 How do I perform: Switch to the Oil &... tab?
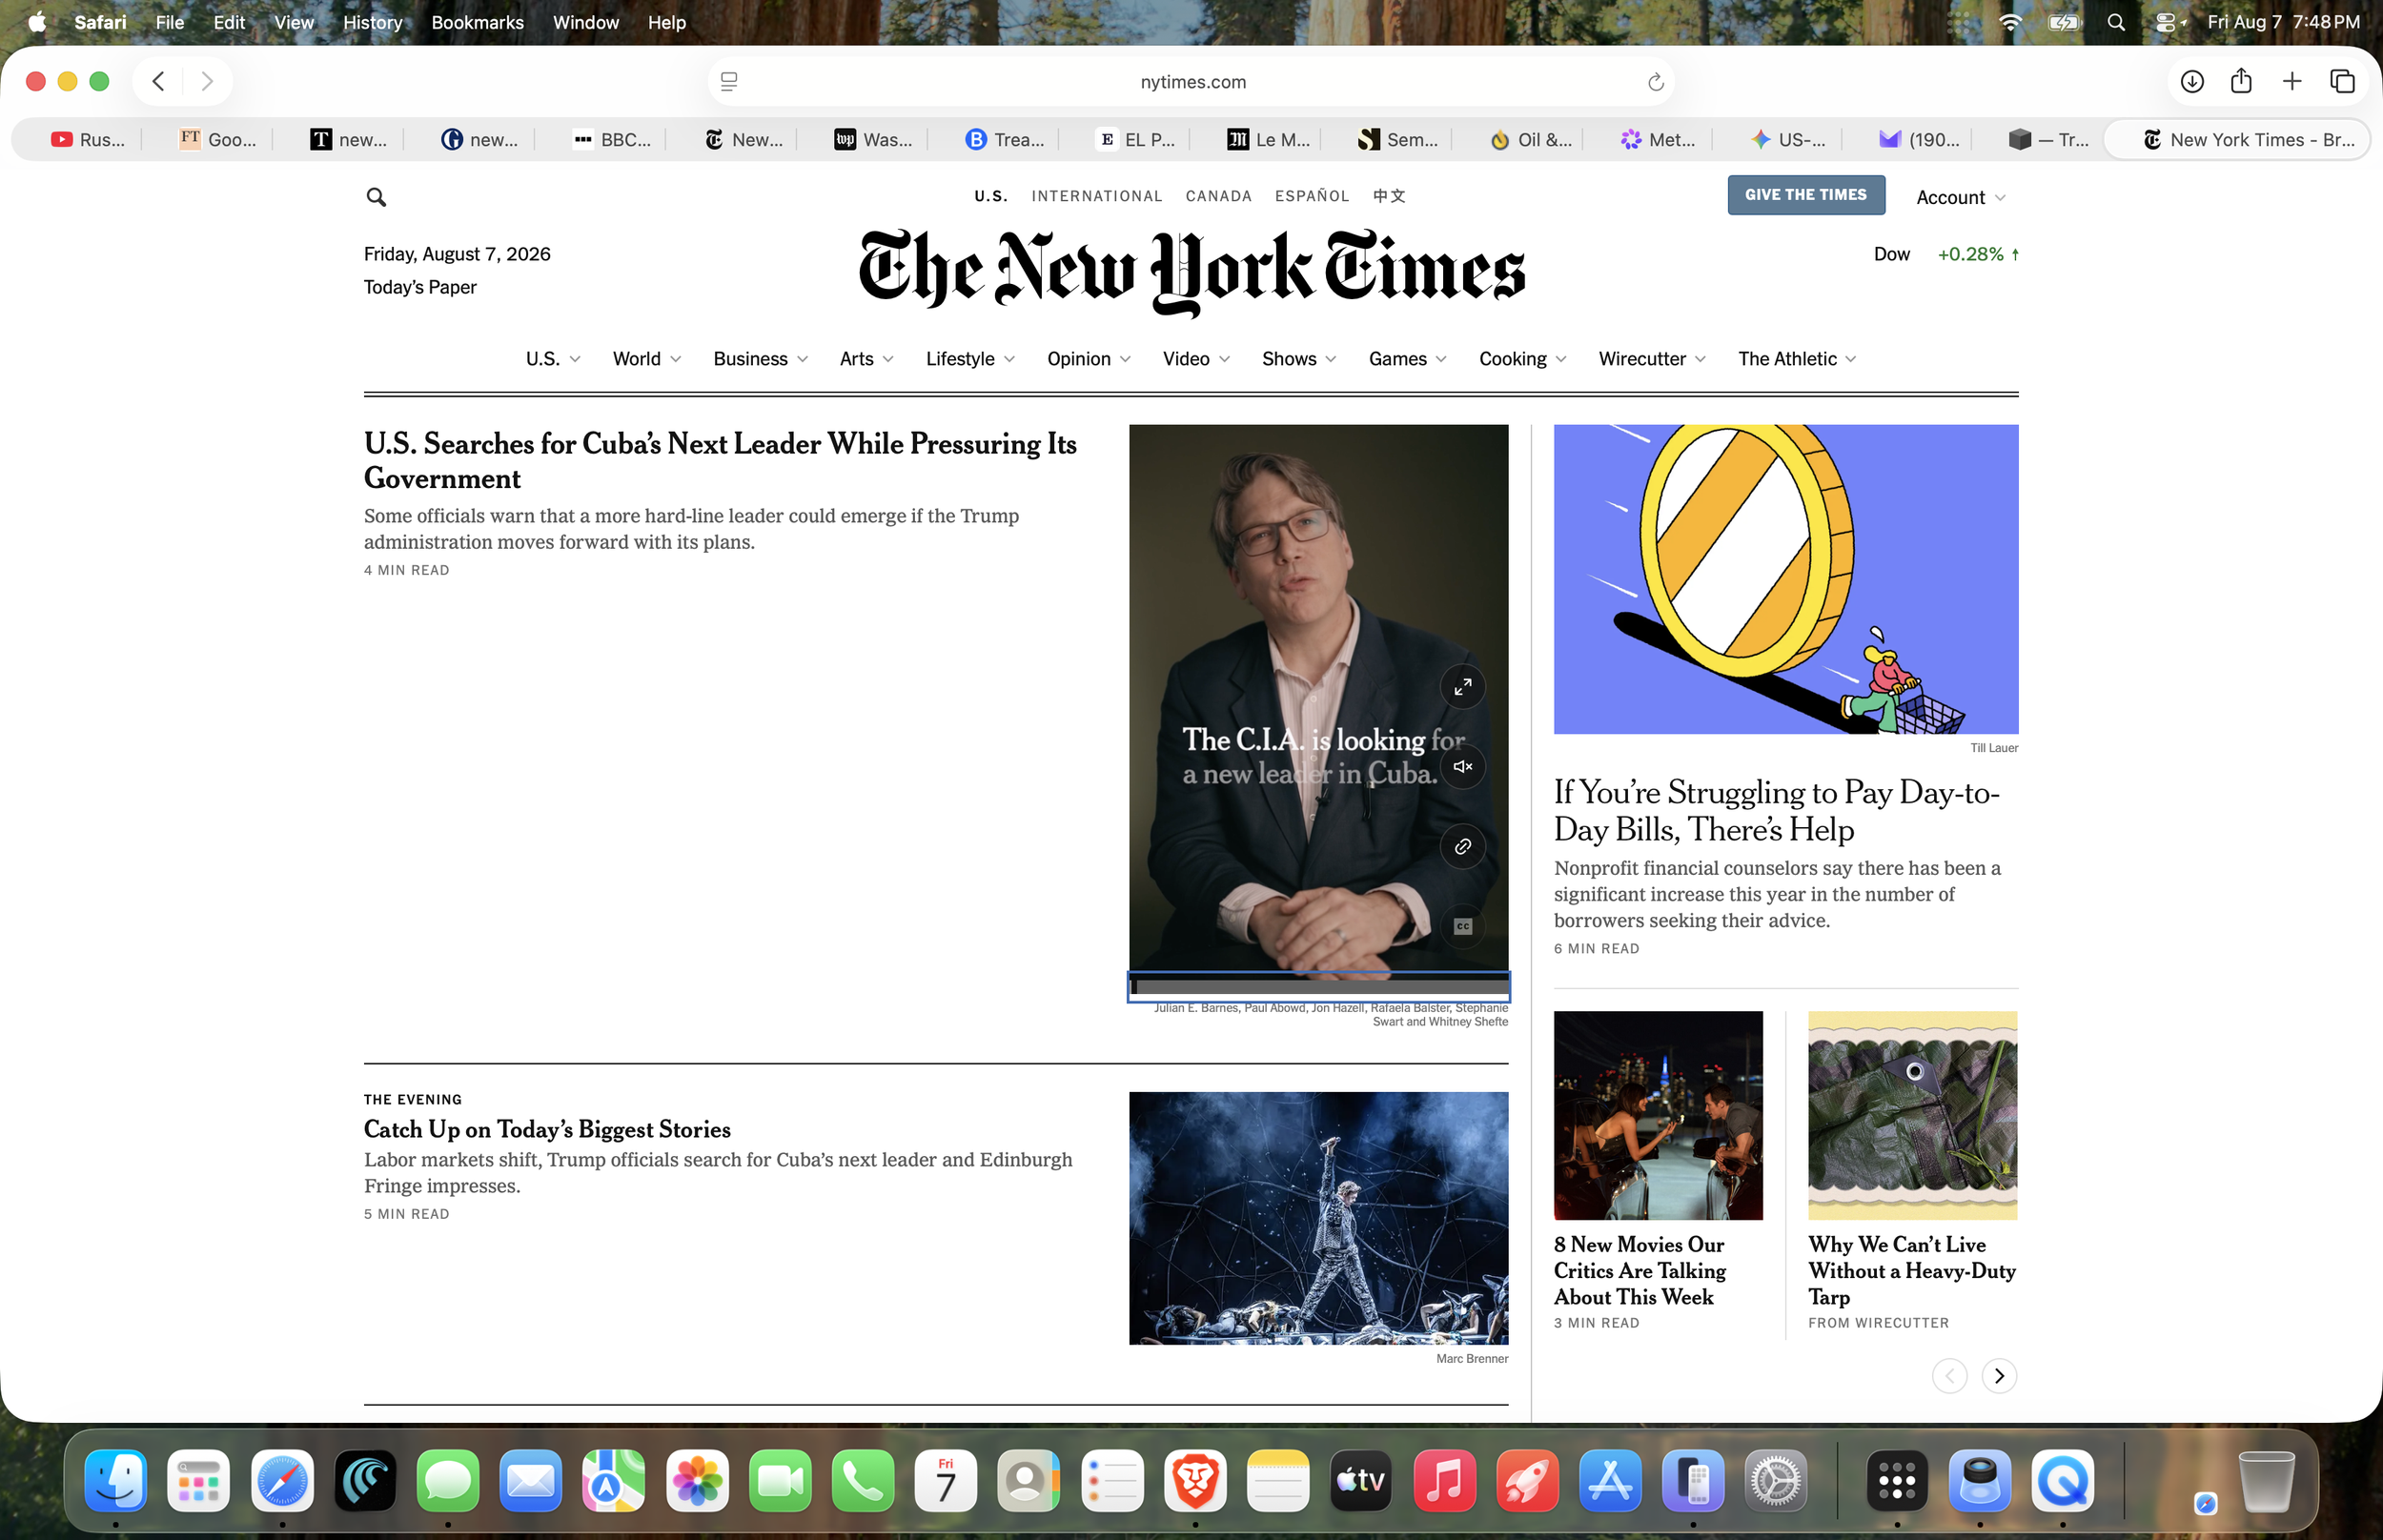pyautogui.click(x=1529, y=140)
